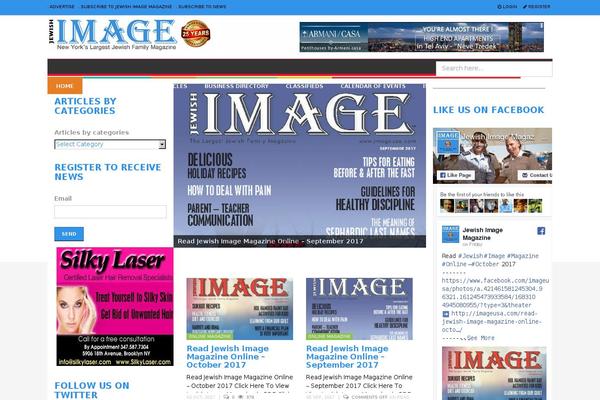This screenshot has height=400, width=600.
Task: Click the Facebook Like Page button
Action: click(x=456, y=175)
